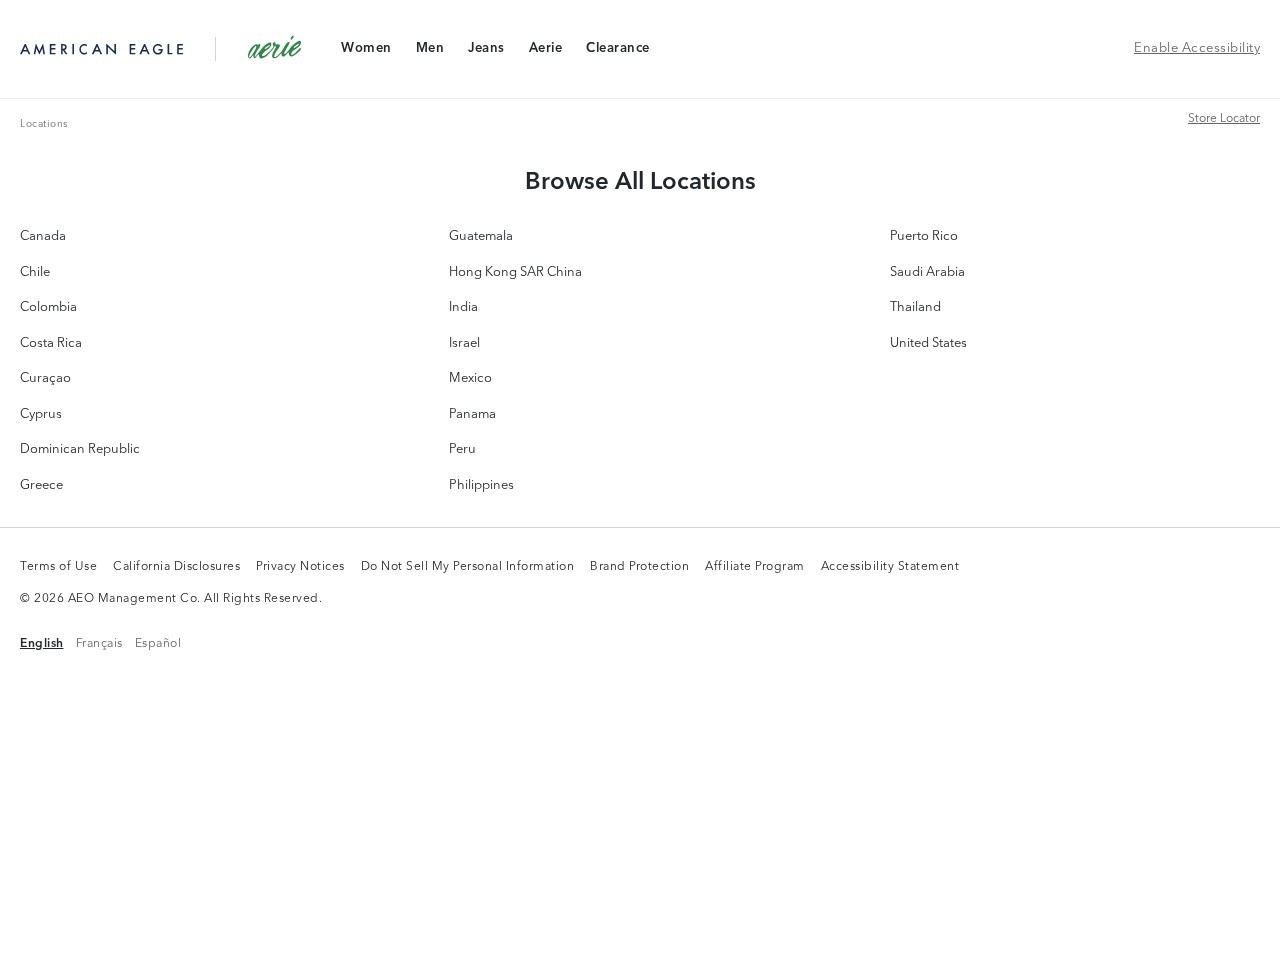Open the Store Locator link
The image size is (1280, 960).
(1224, 118)
